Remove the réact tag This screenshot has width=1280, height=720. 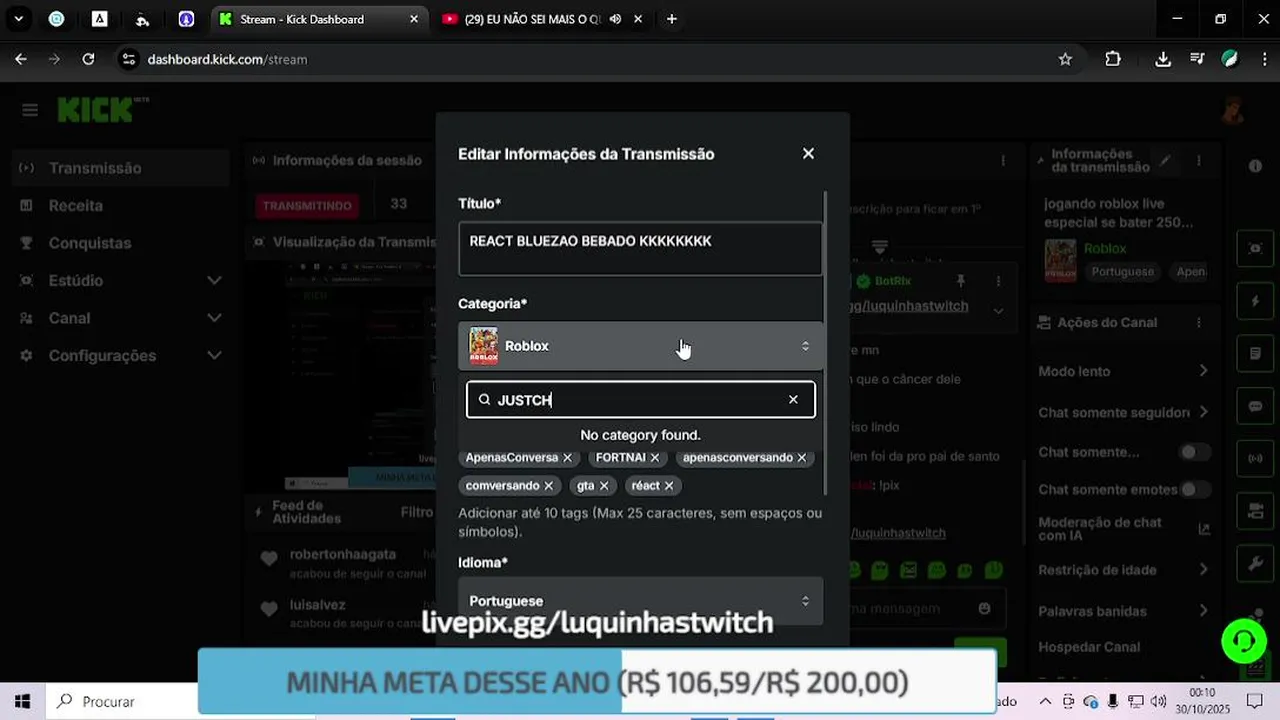click(x=669, y=485)
